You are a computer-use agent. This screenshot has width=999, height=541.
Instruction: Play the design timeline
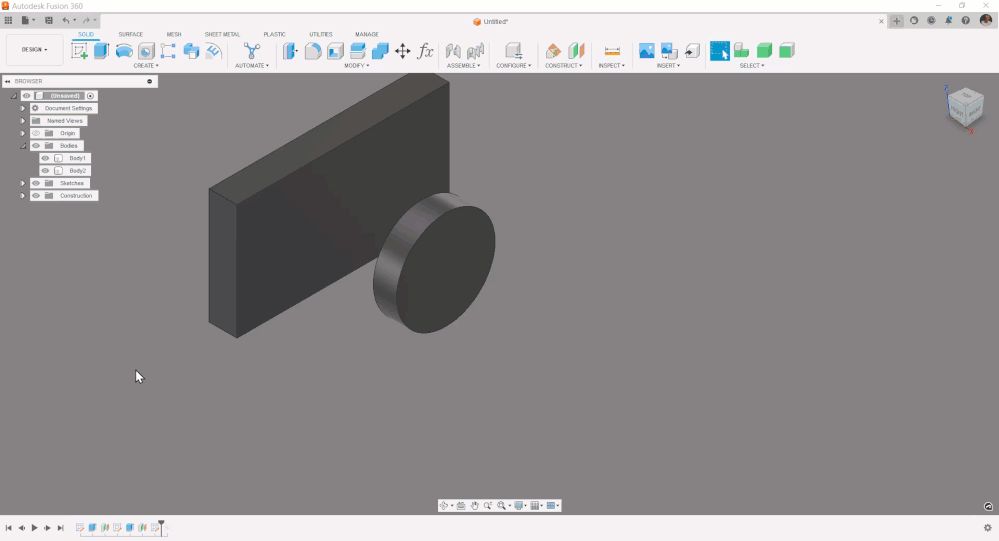(34, 528)
